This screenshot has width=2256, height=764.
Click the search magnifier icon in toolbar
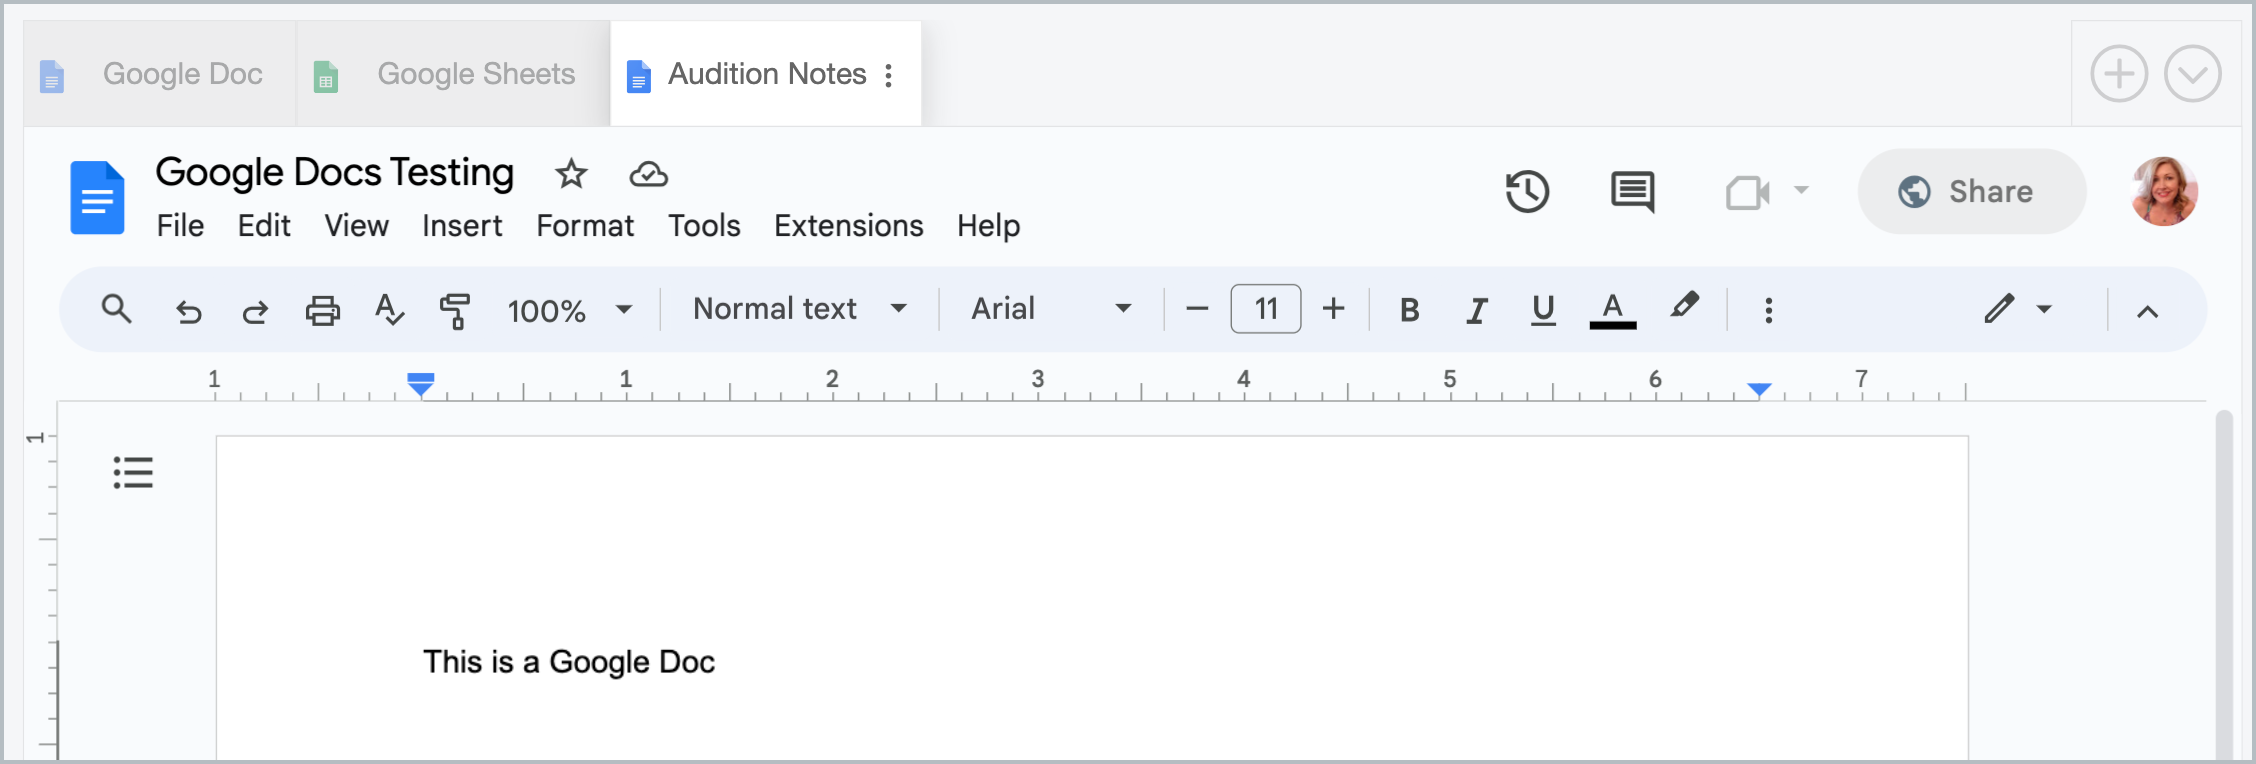click(x=117, y=309)
